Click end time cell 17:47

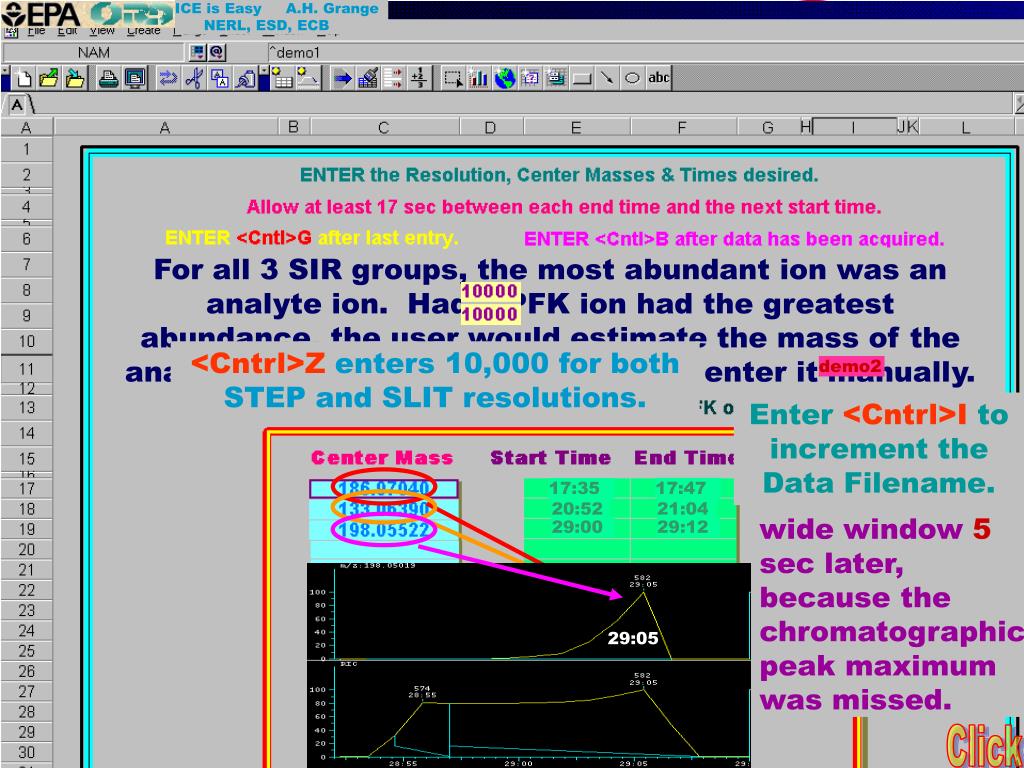point(682,487)
